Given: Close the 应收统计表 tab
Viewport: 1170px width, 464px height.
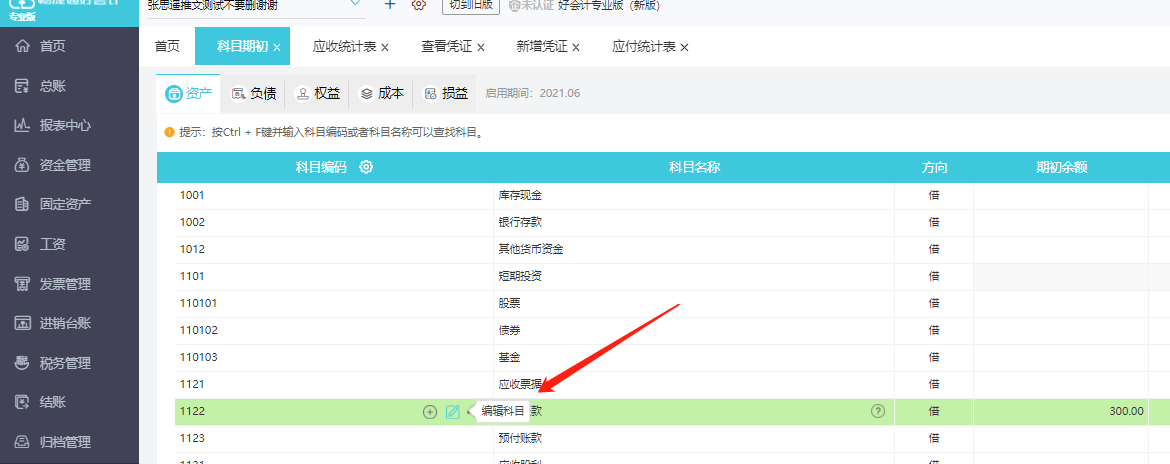Looking at the screenshot, I should click(x=385, y=48).
